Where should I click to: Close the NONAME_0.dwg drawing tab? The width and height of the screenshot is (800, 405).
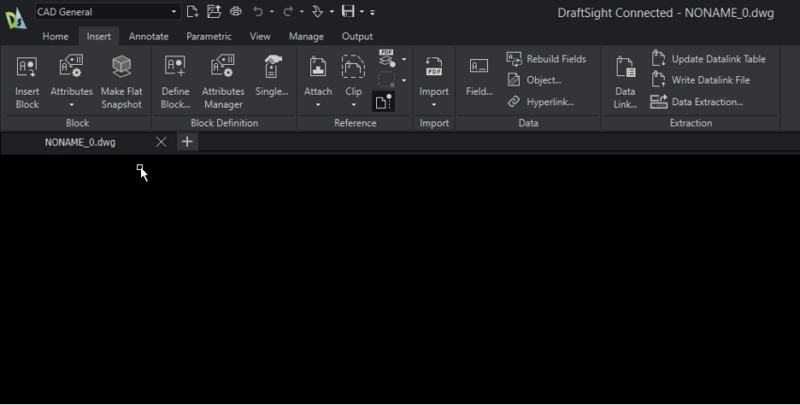[x=161, y=142]
